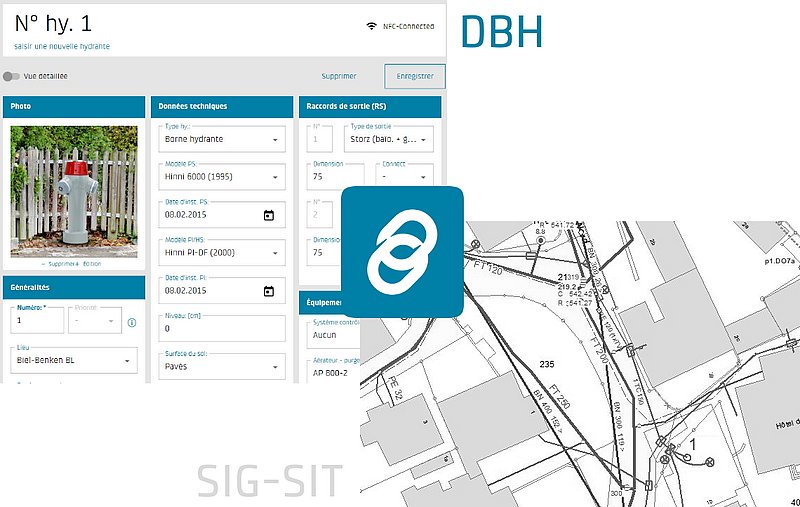Open the Modèle PS Hinni 6000 dropdown
800x507 pixels.
pos(222,177)
